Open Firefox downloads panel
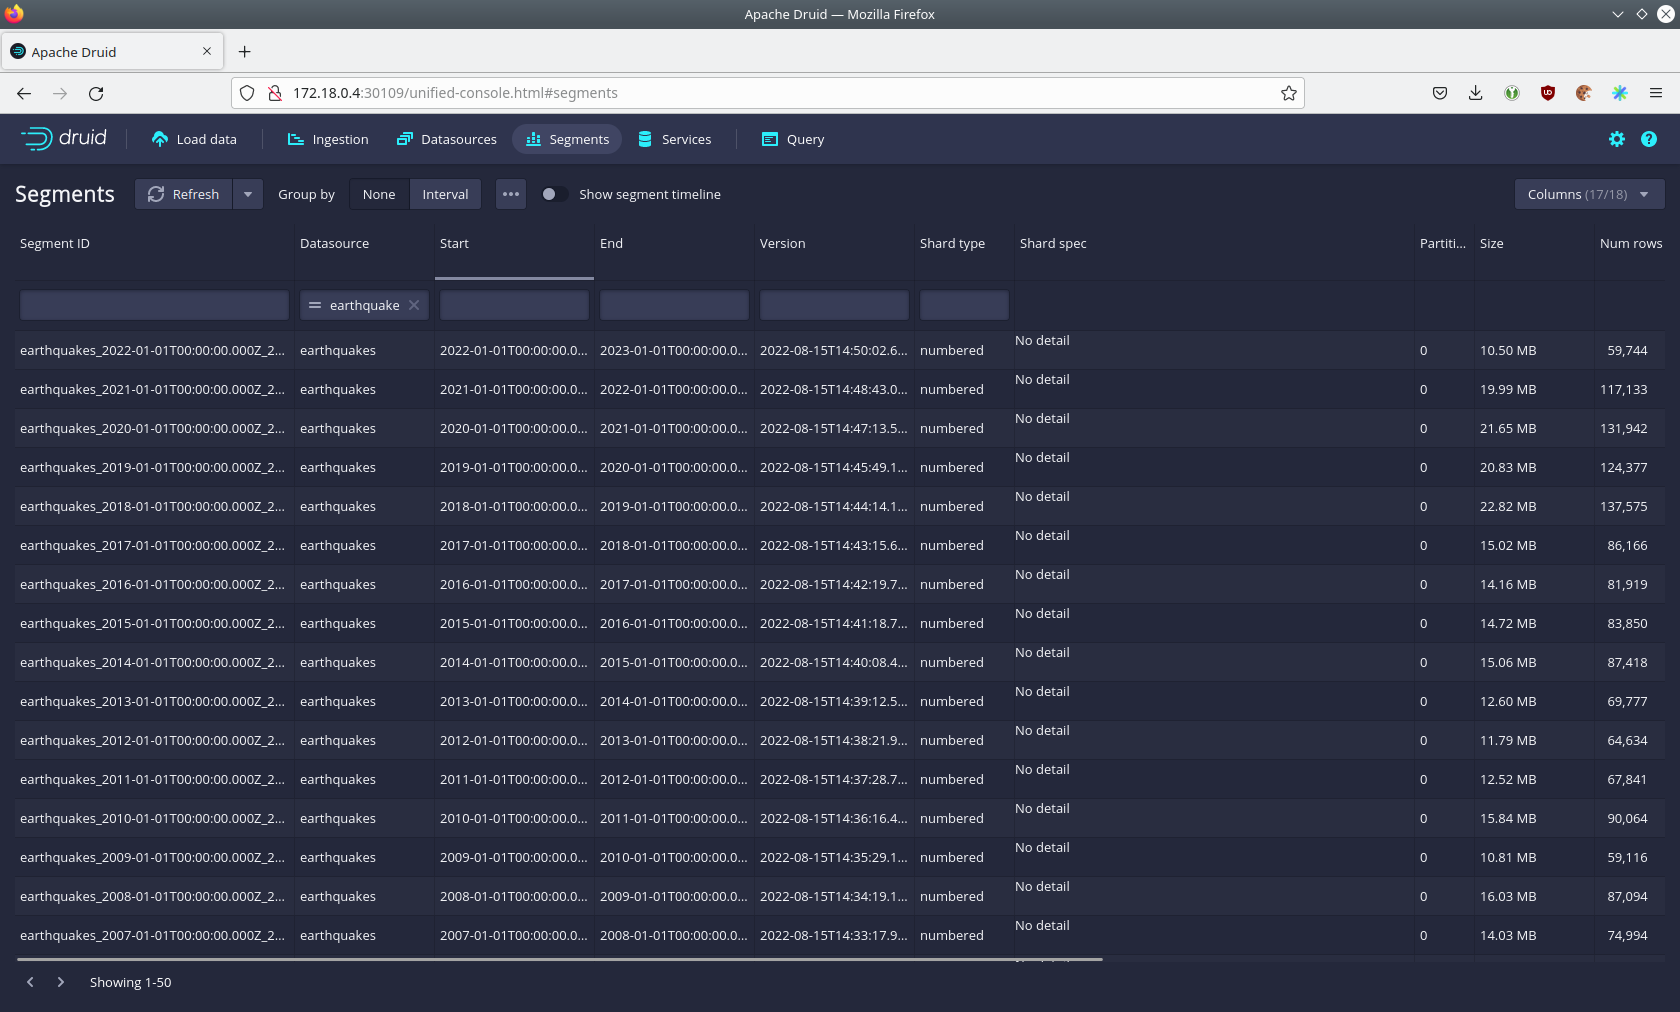This screenshot has height=1012, width=1680. pos(1475,93)
